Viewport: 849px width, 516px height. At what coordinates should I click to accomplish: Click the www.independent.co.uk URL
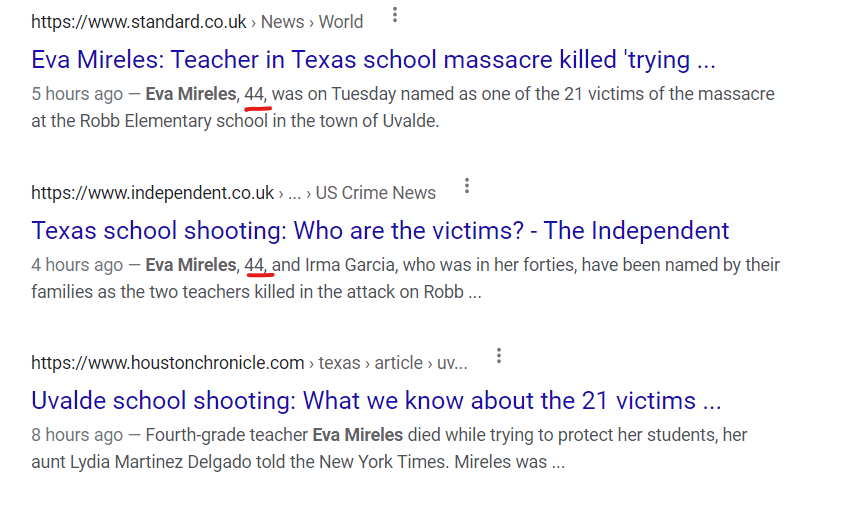152,193
